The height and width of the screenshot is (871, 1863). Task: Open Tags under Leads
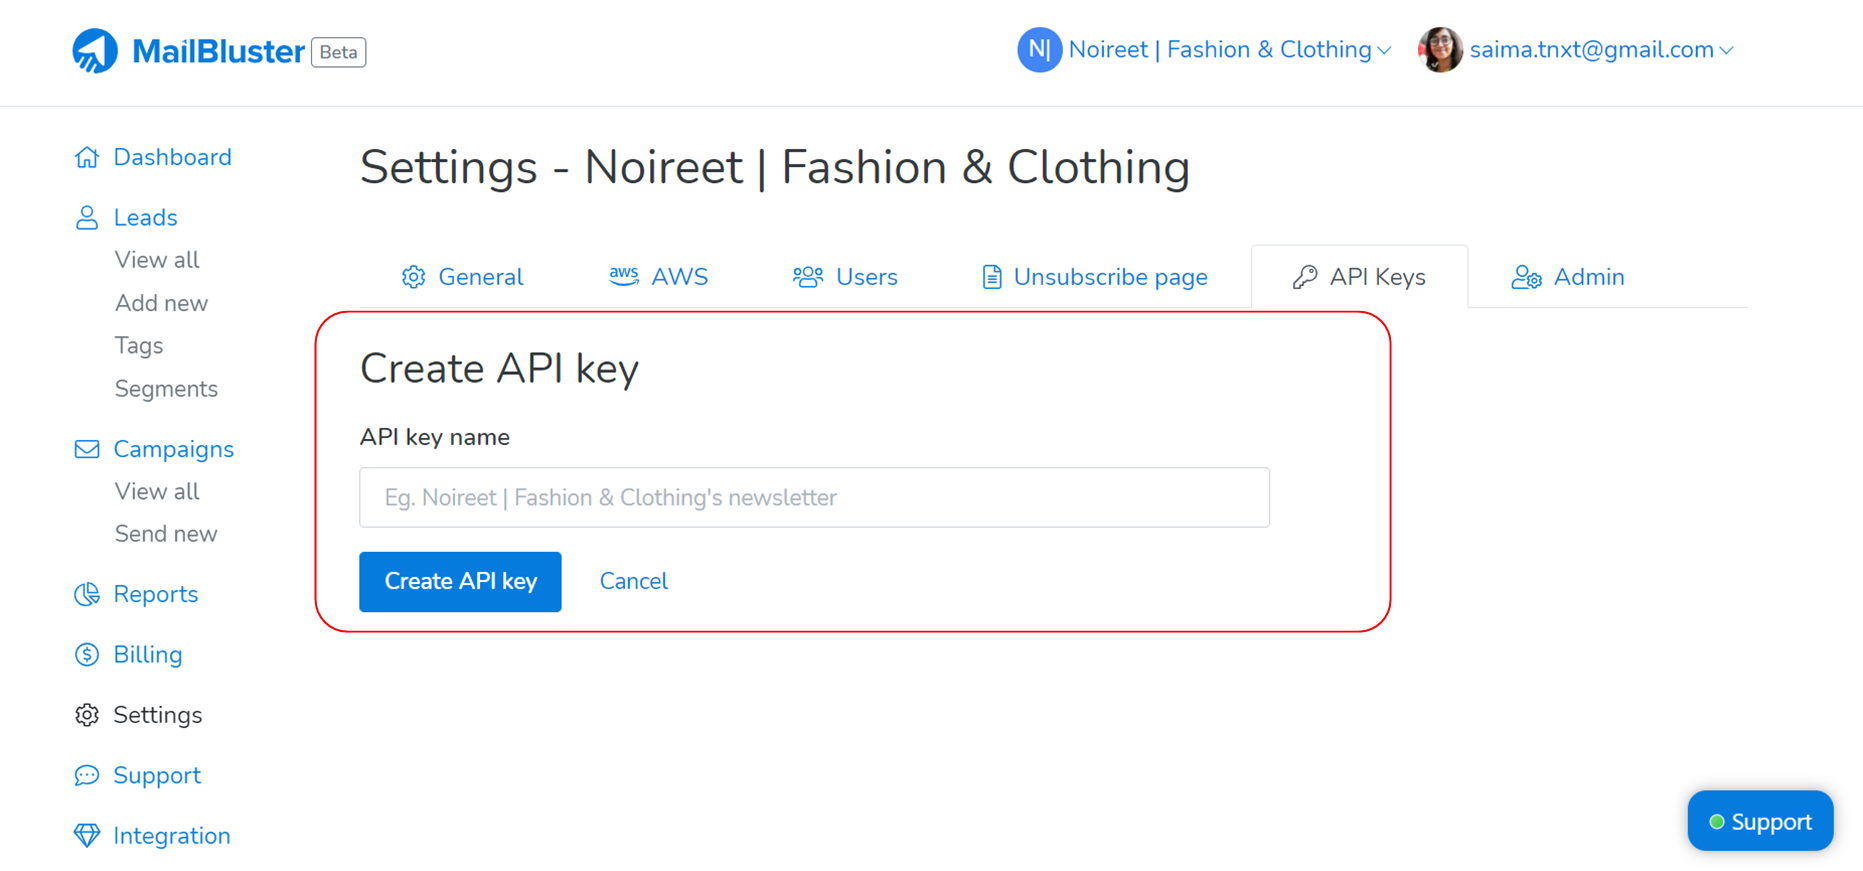pyautogui.click(x=139, y=346)
